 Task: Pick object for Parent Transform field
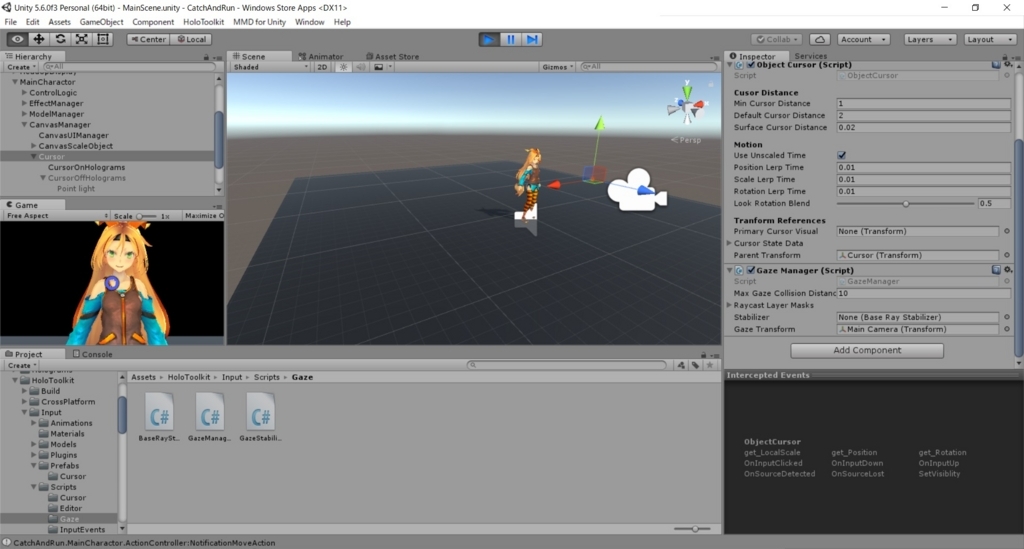(x=1006, y=255)
